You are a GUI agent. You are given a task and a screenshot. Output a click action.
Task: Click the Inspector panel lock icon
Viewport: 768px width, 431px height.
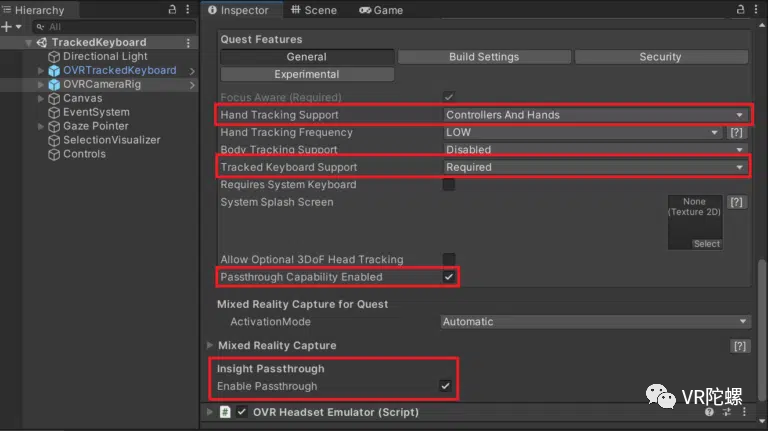pyautogui.click(x=741, y=9)
